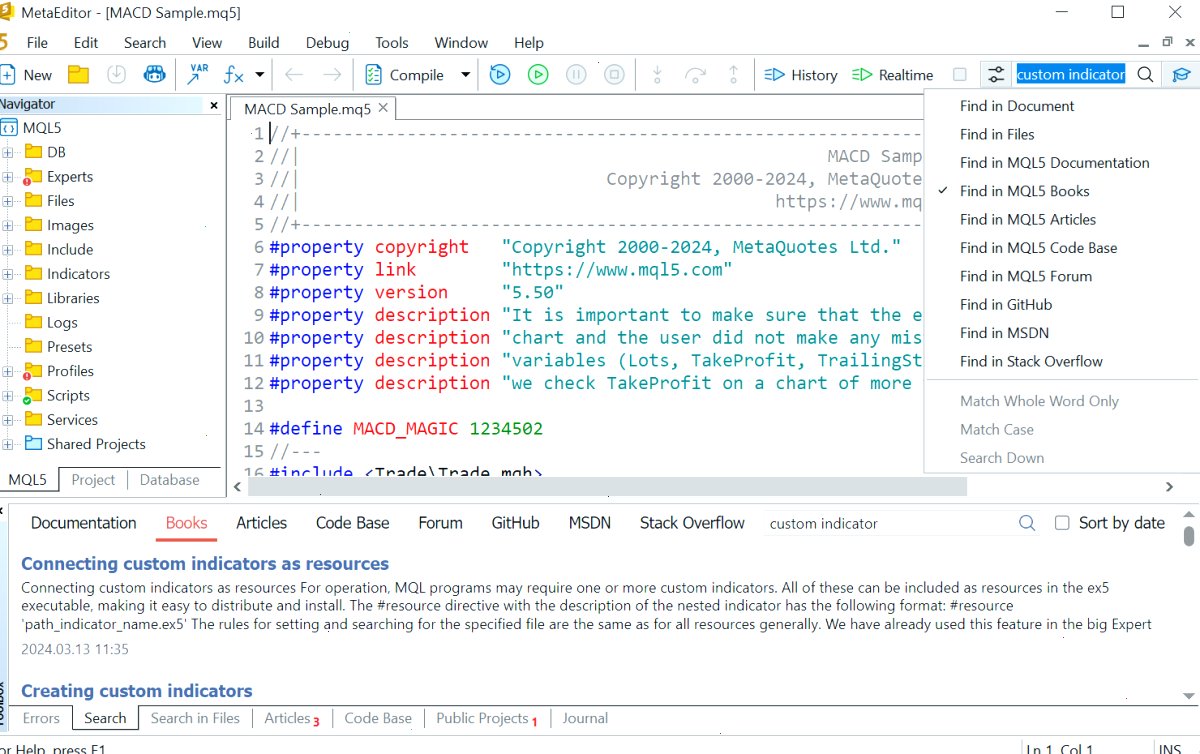Image resolution: width=1200 pixels, height=754 pixels.
Task: Select Find in GitHub option
Action: 1006,305
